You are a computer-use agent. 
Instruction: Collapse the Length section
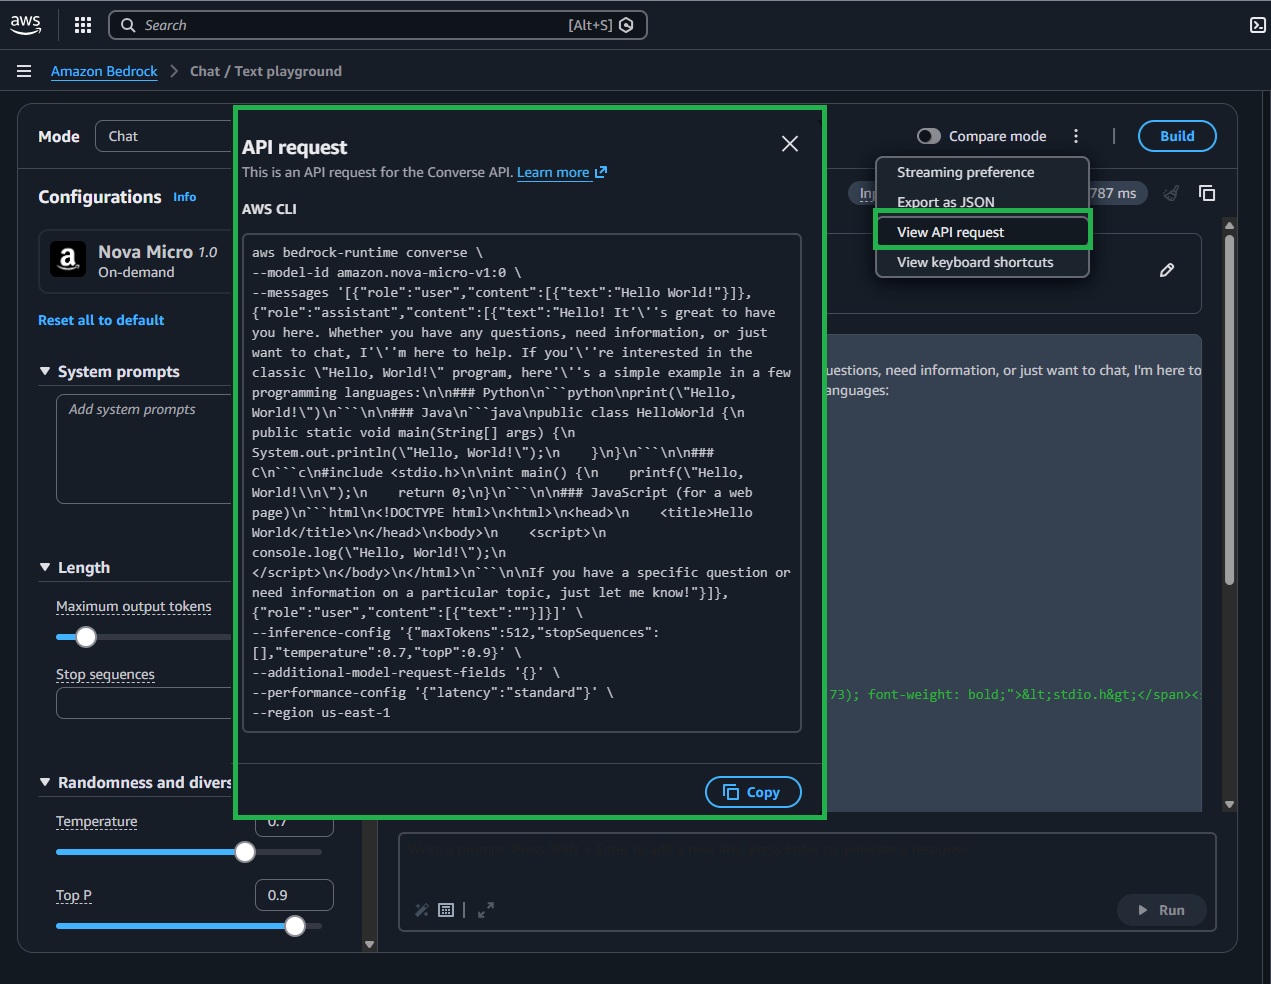(44, 567)
